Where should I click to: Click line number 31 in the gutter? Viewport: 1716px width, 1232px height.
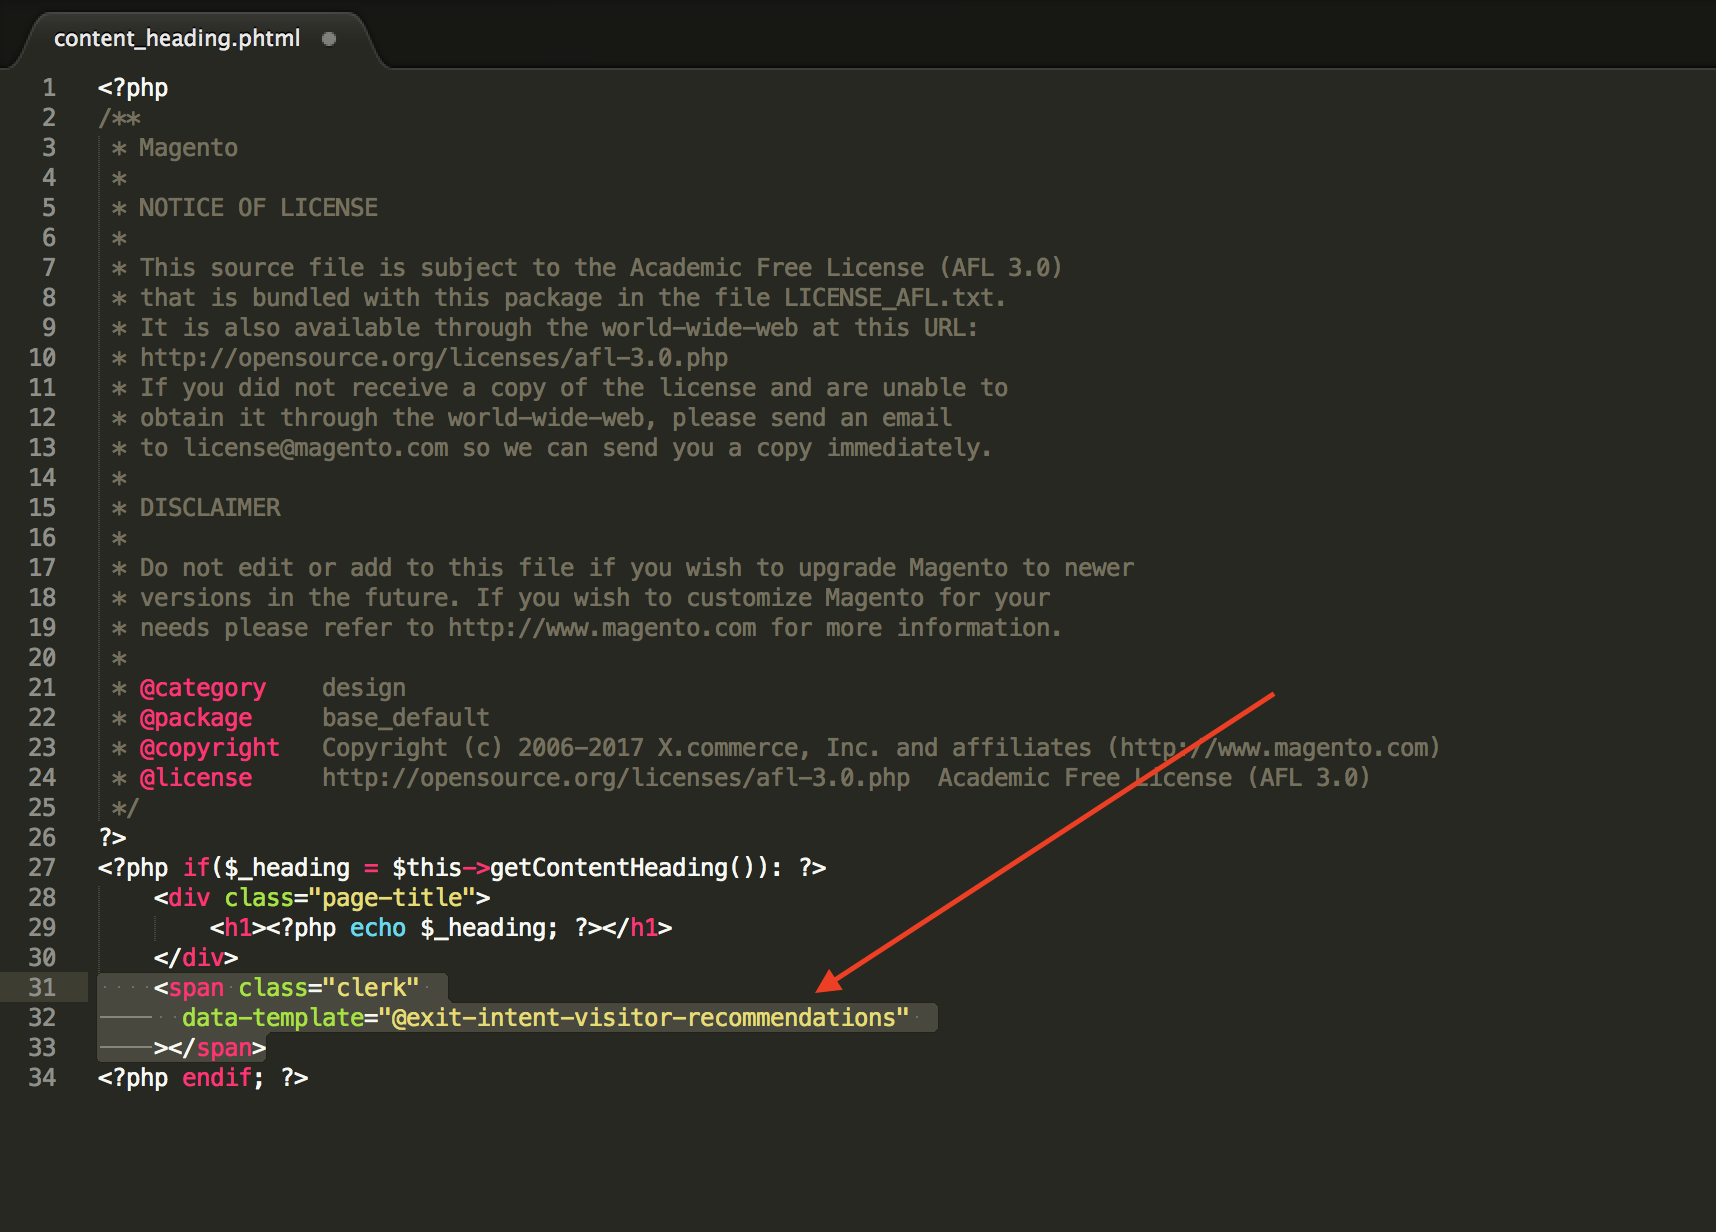[42, 988]
